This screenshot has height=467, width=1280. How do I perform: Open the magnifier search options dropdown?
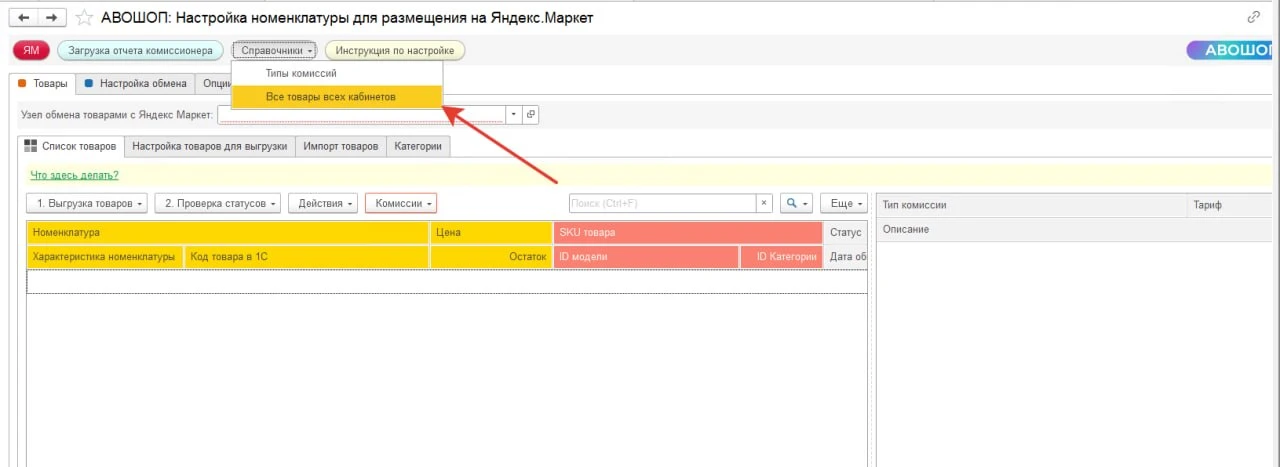795,203
